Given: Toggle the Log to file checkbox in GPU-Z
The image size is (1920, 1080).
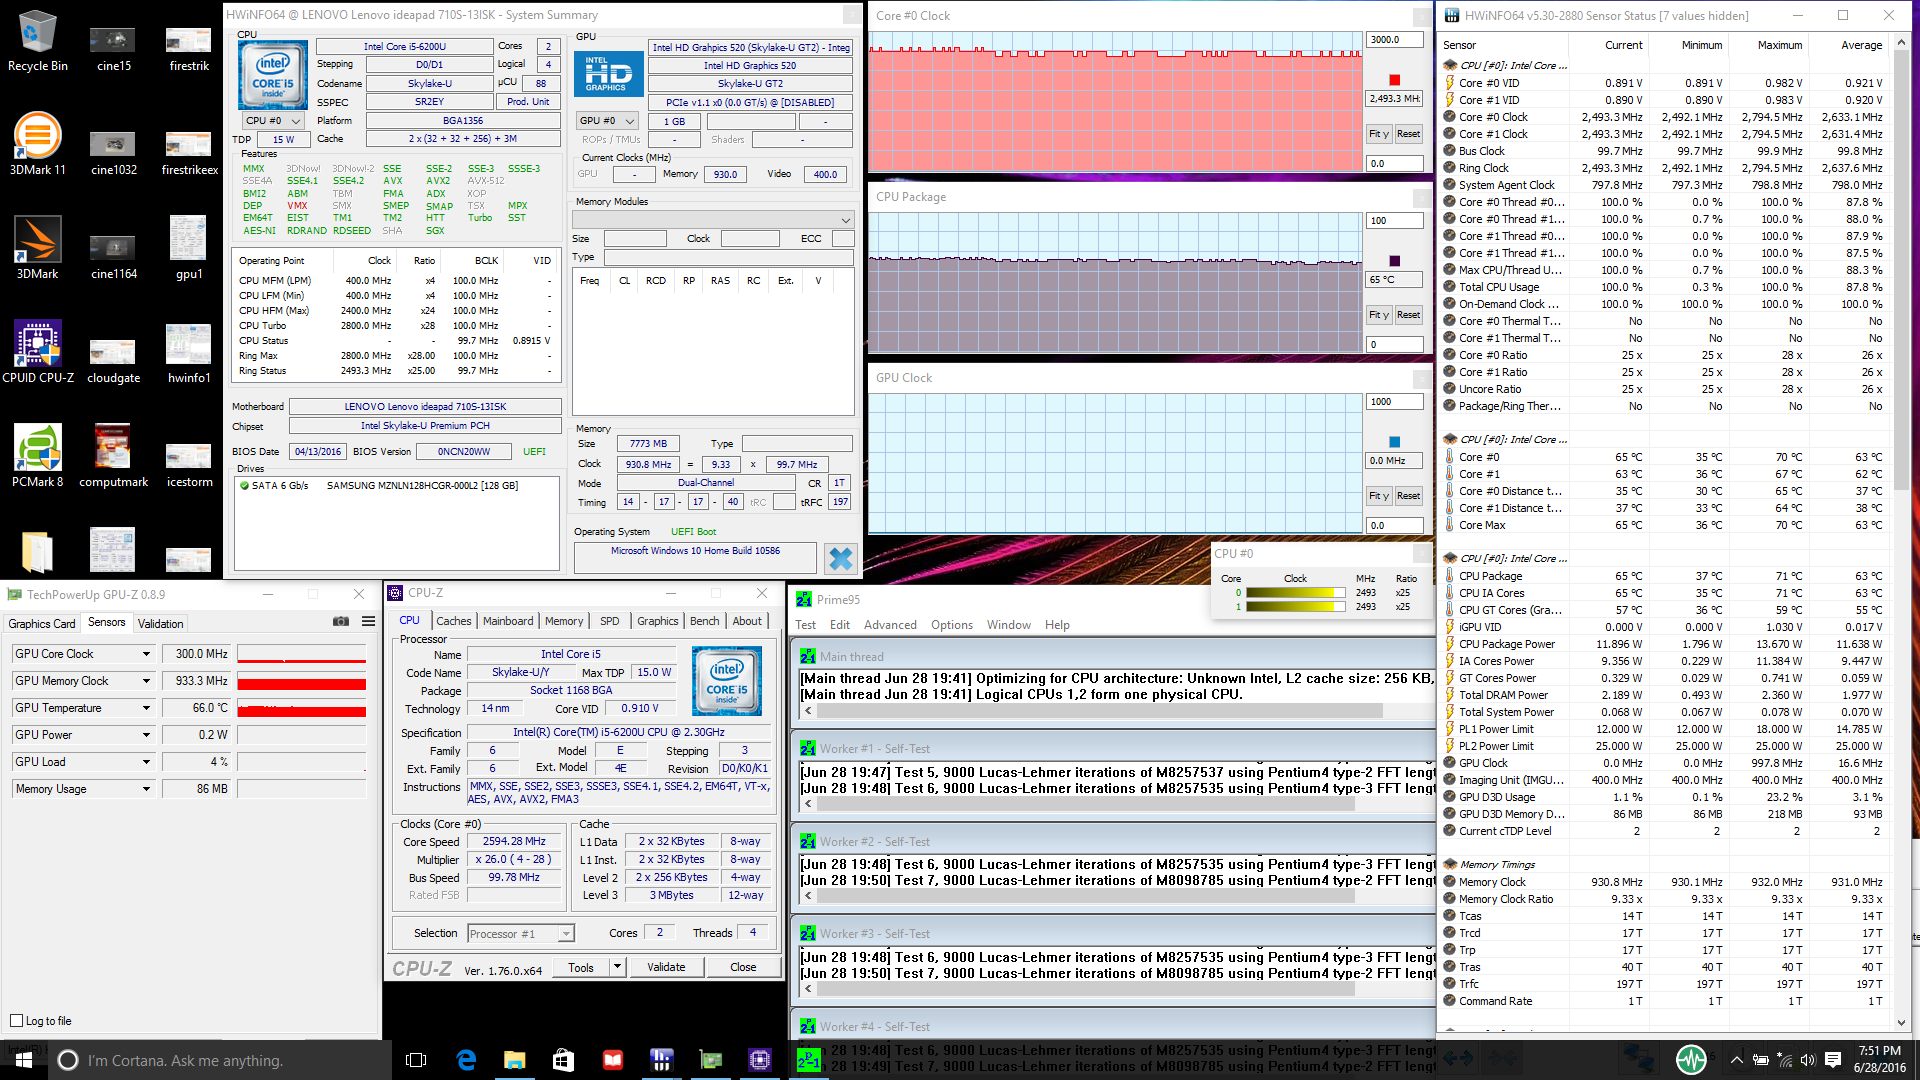Looking at the screenshot, I should point(16,1021).
